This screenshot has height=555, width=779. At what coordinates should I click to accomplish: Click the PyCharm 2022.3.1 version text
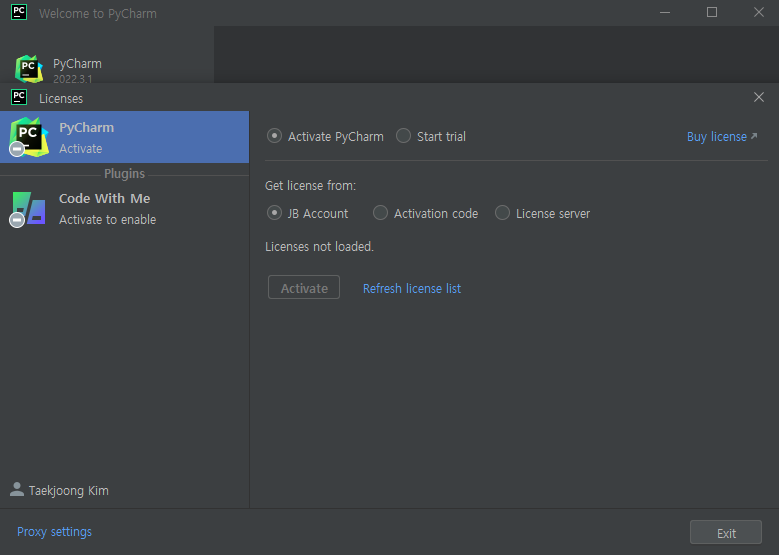(73, 79)
